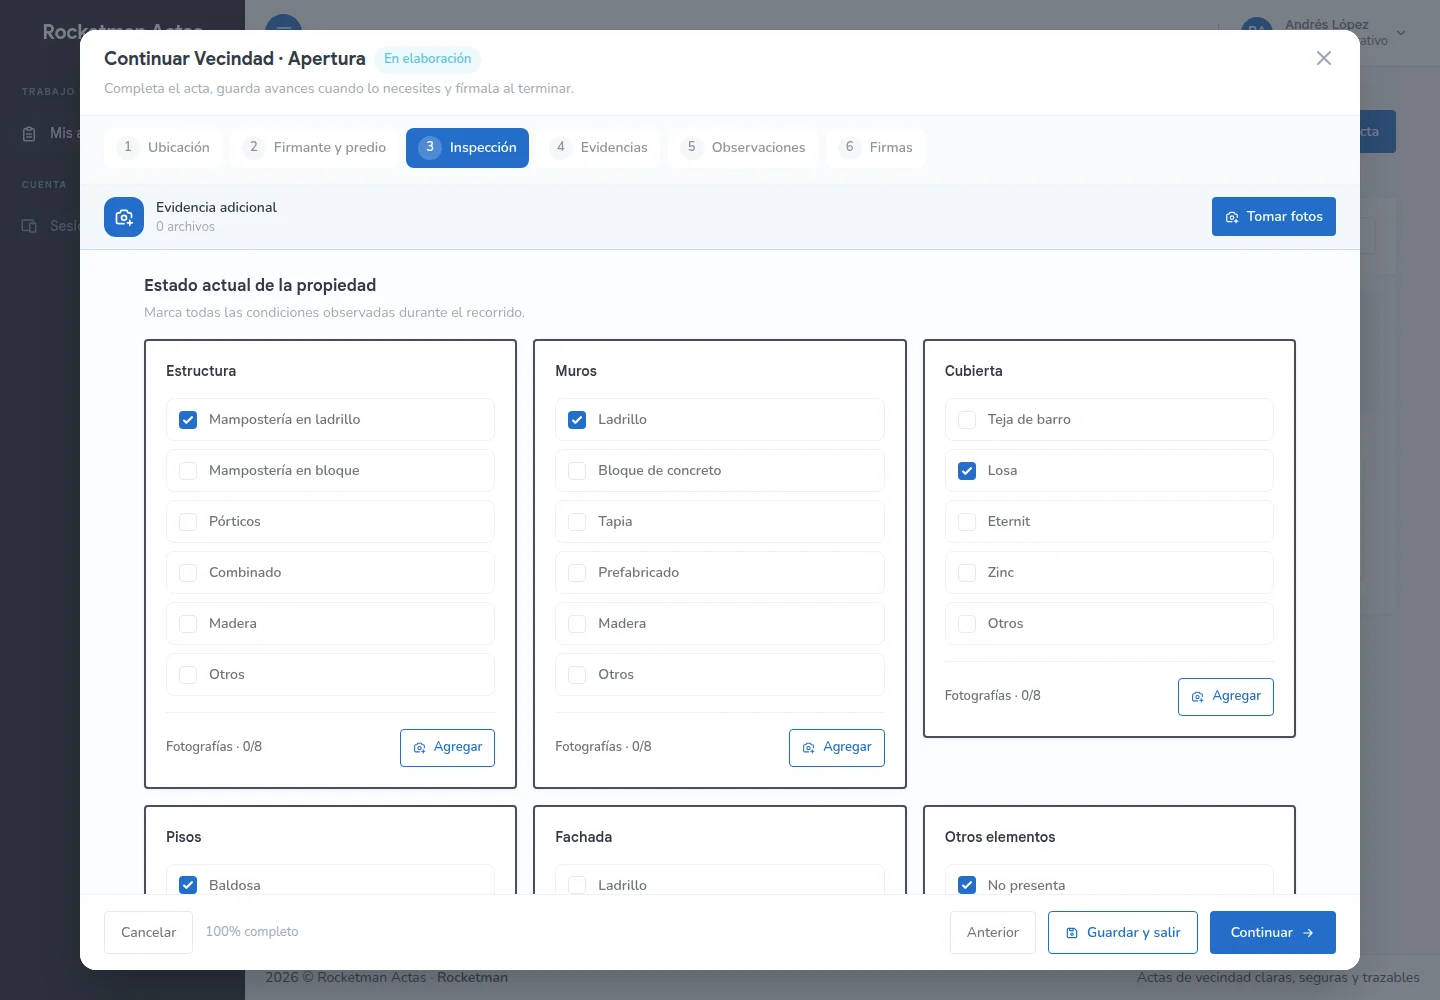Check Bloque de concreto option

577,471
